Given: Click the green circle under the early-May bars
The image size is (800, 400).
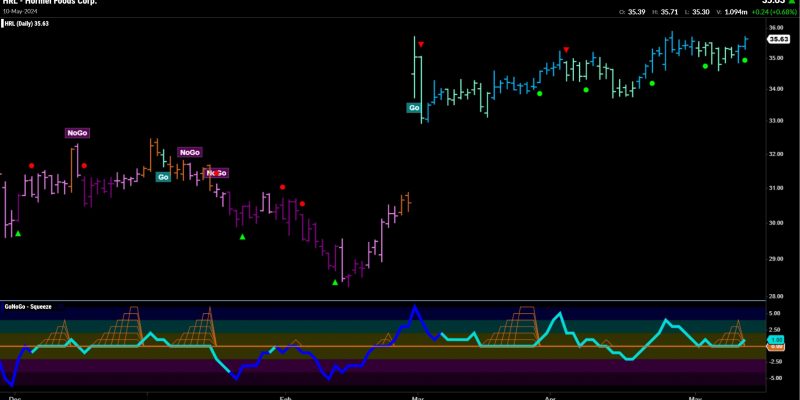Looking at the screenshot, I should [705, 66].
